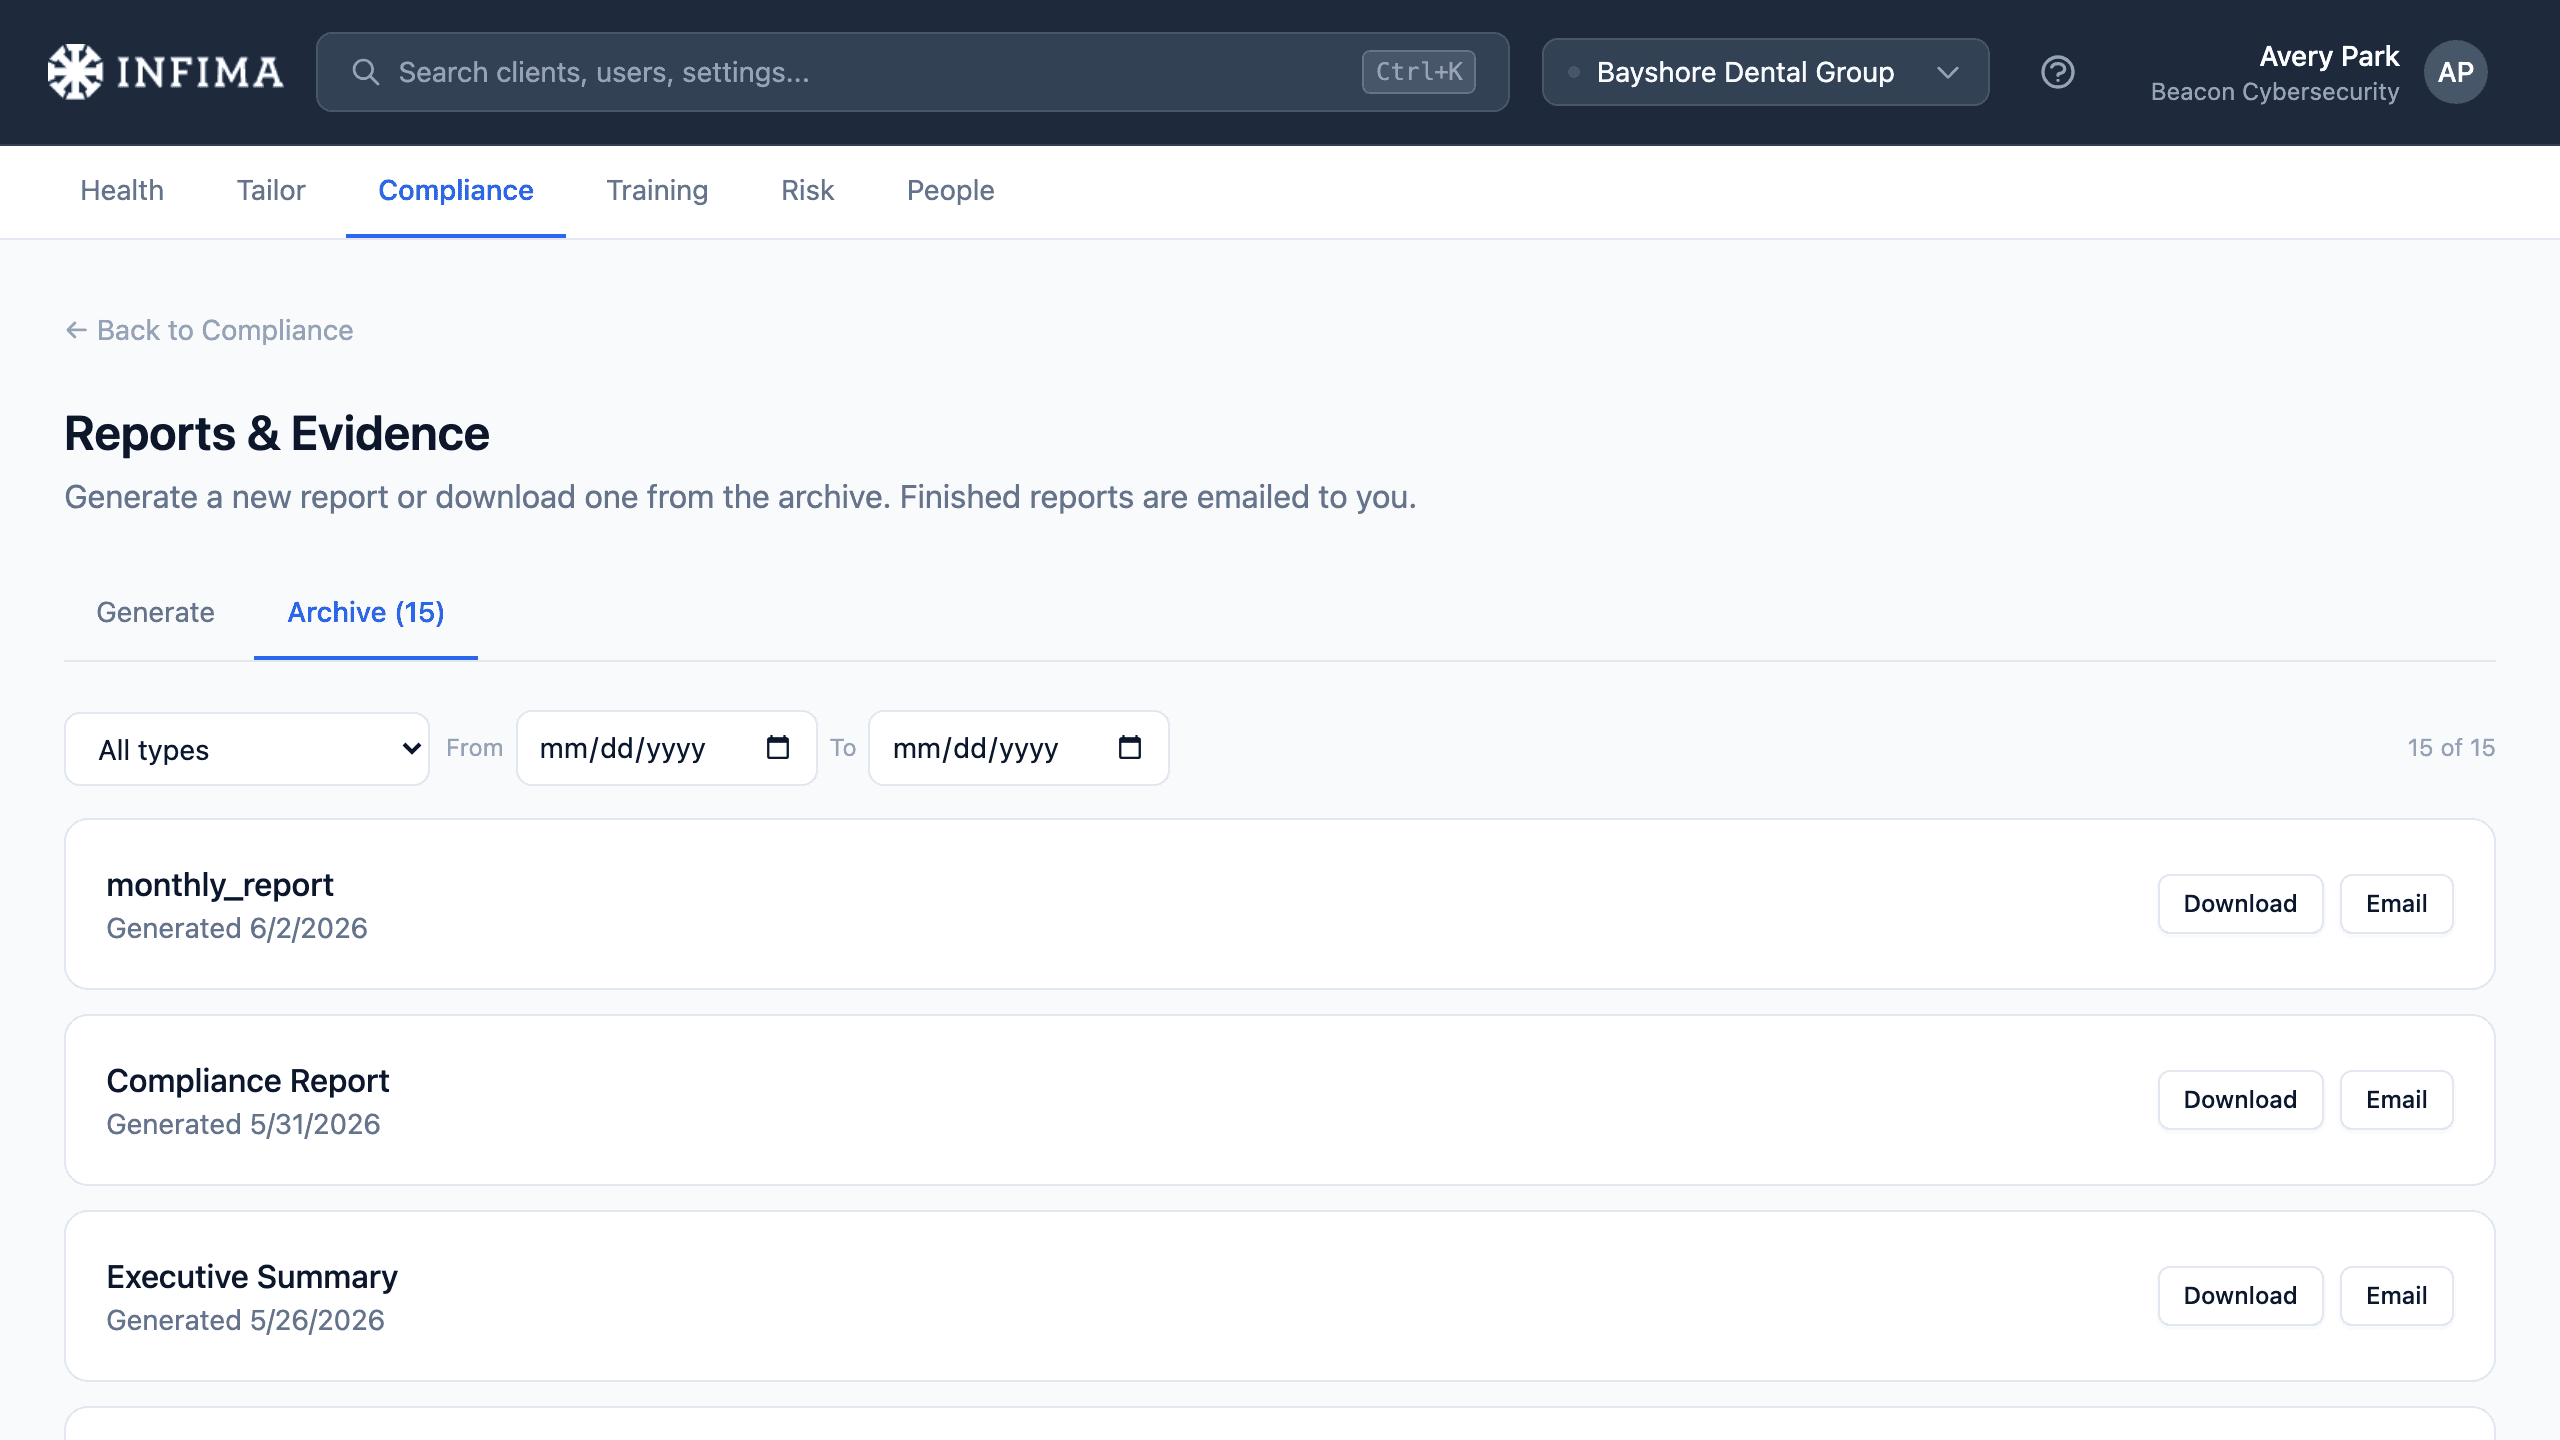
Task: Open the People tab
Action: pos(950,190)
